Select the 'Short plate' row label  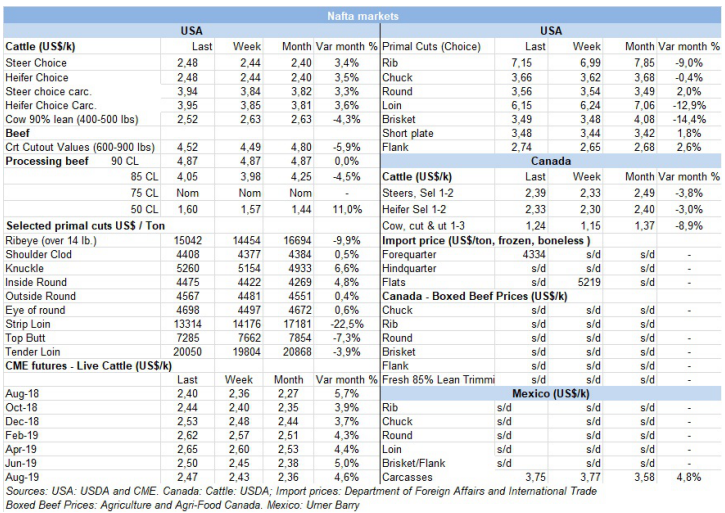point(409,132)
